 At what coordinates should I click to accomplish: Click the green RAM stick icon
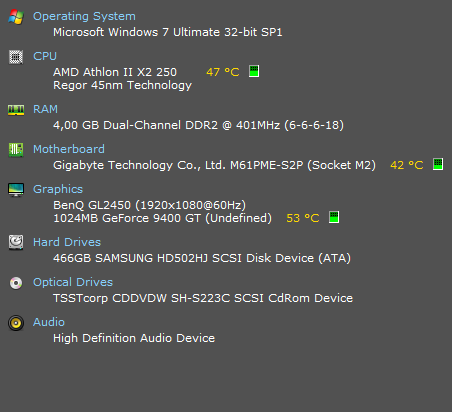16,110
